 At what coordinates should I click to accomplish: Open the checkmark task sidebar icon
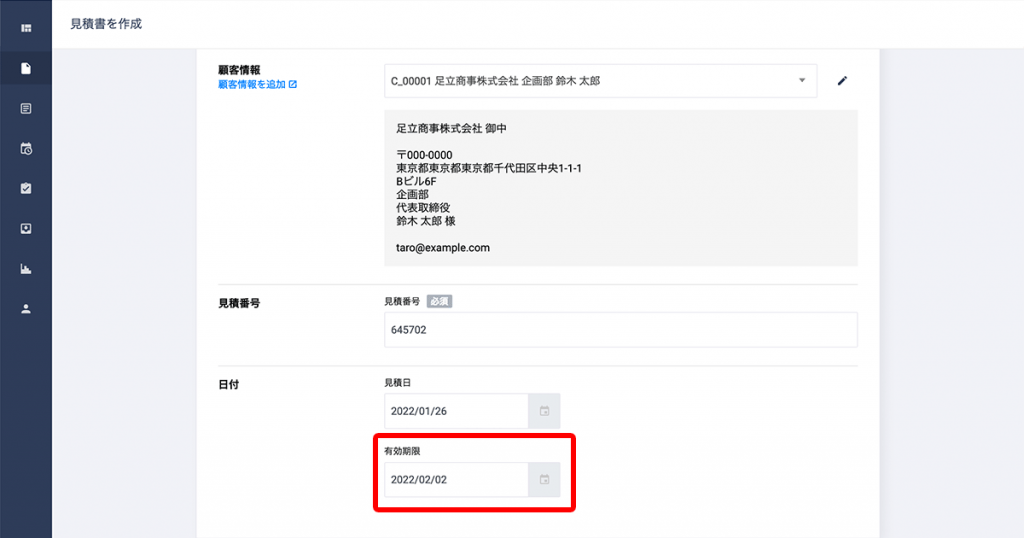coord(26,189)
